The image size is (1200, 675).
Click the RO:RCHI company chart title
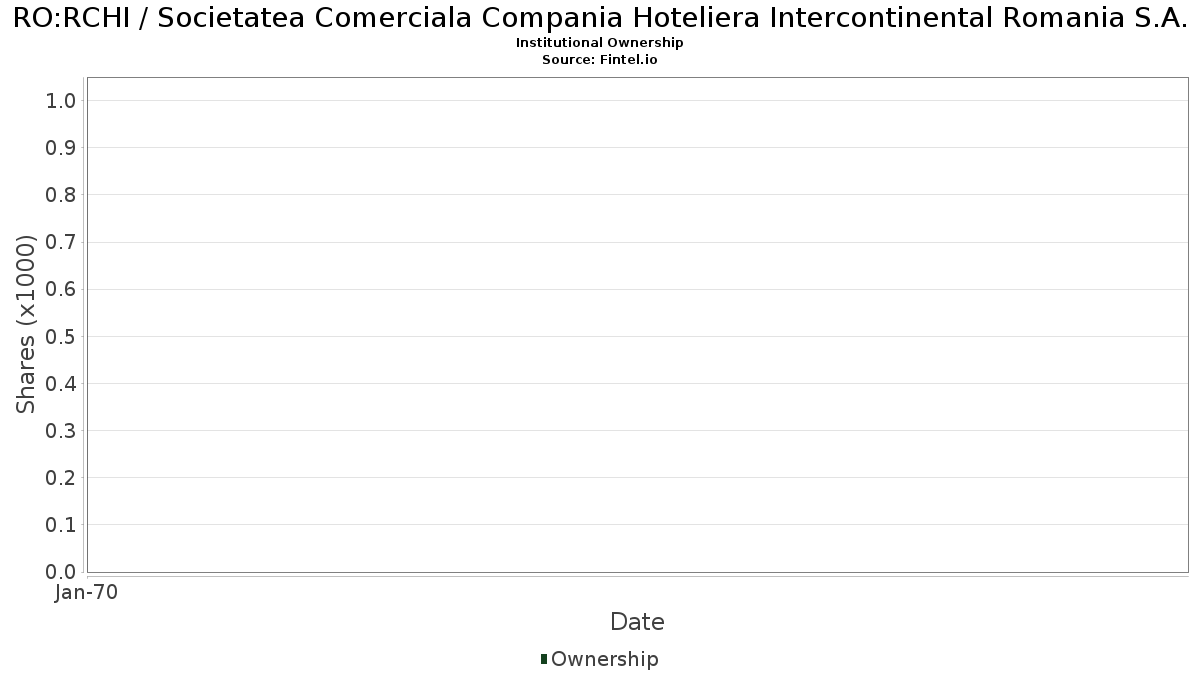pos(600,18)
